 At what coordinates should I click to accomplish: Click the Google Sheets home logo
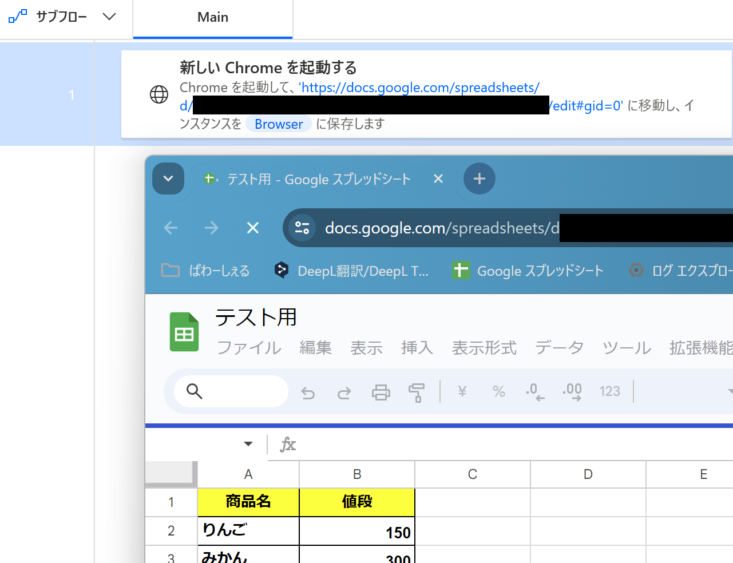[184, 332]
